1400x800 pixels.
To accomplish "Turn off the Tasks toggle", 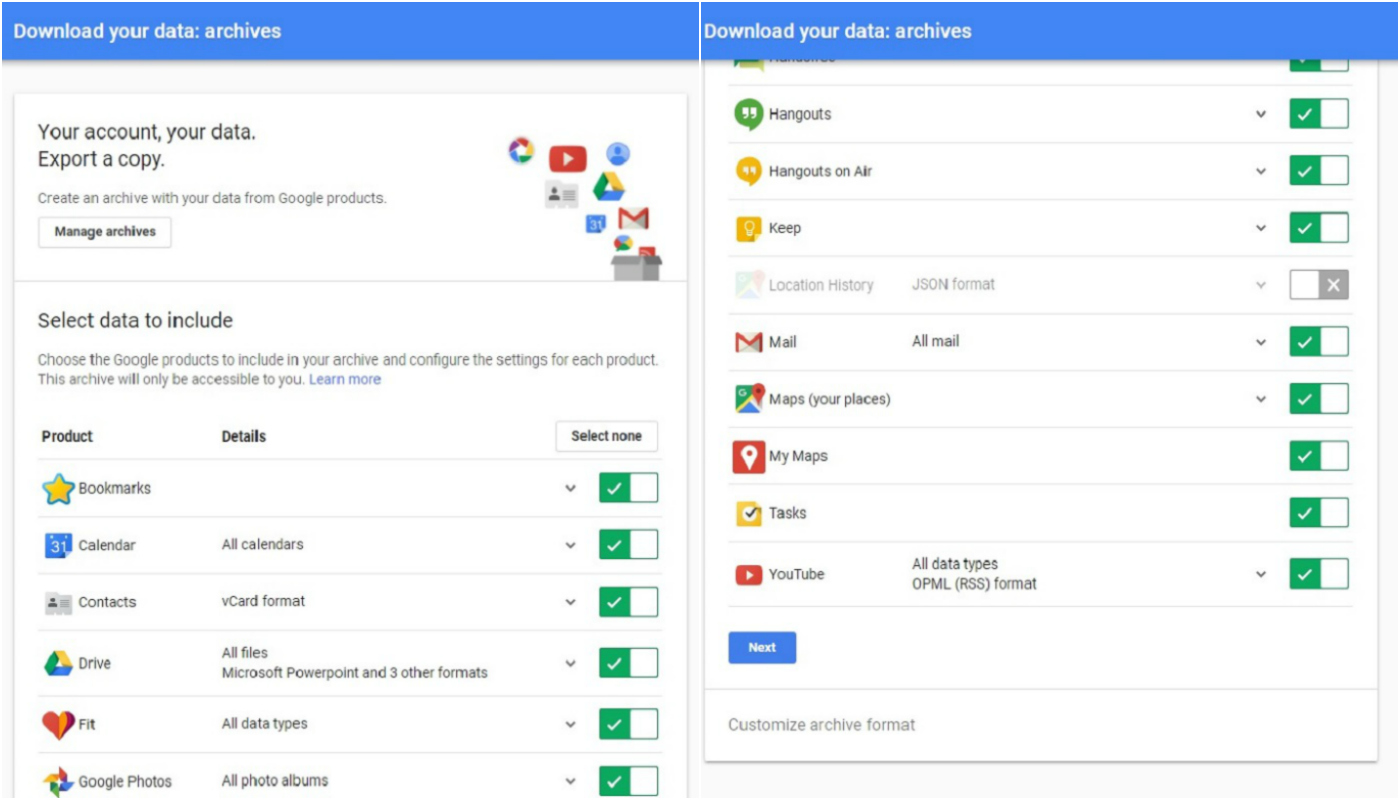I will pyautogui.click(x=1318, y=513).
